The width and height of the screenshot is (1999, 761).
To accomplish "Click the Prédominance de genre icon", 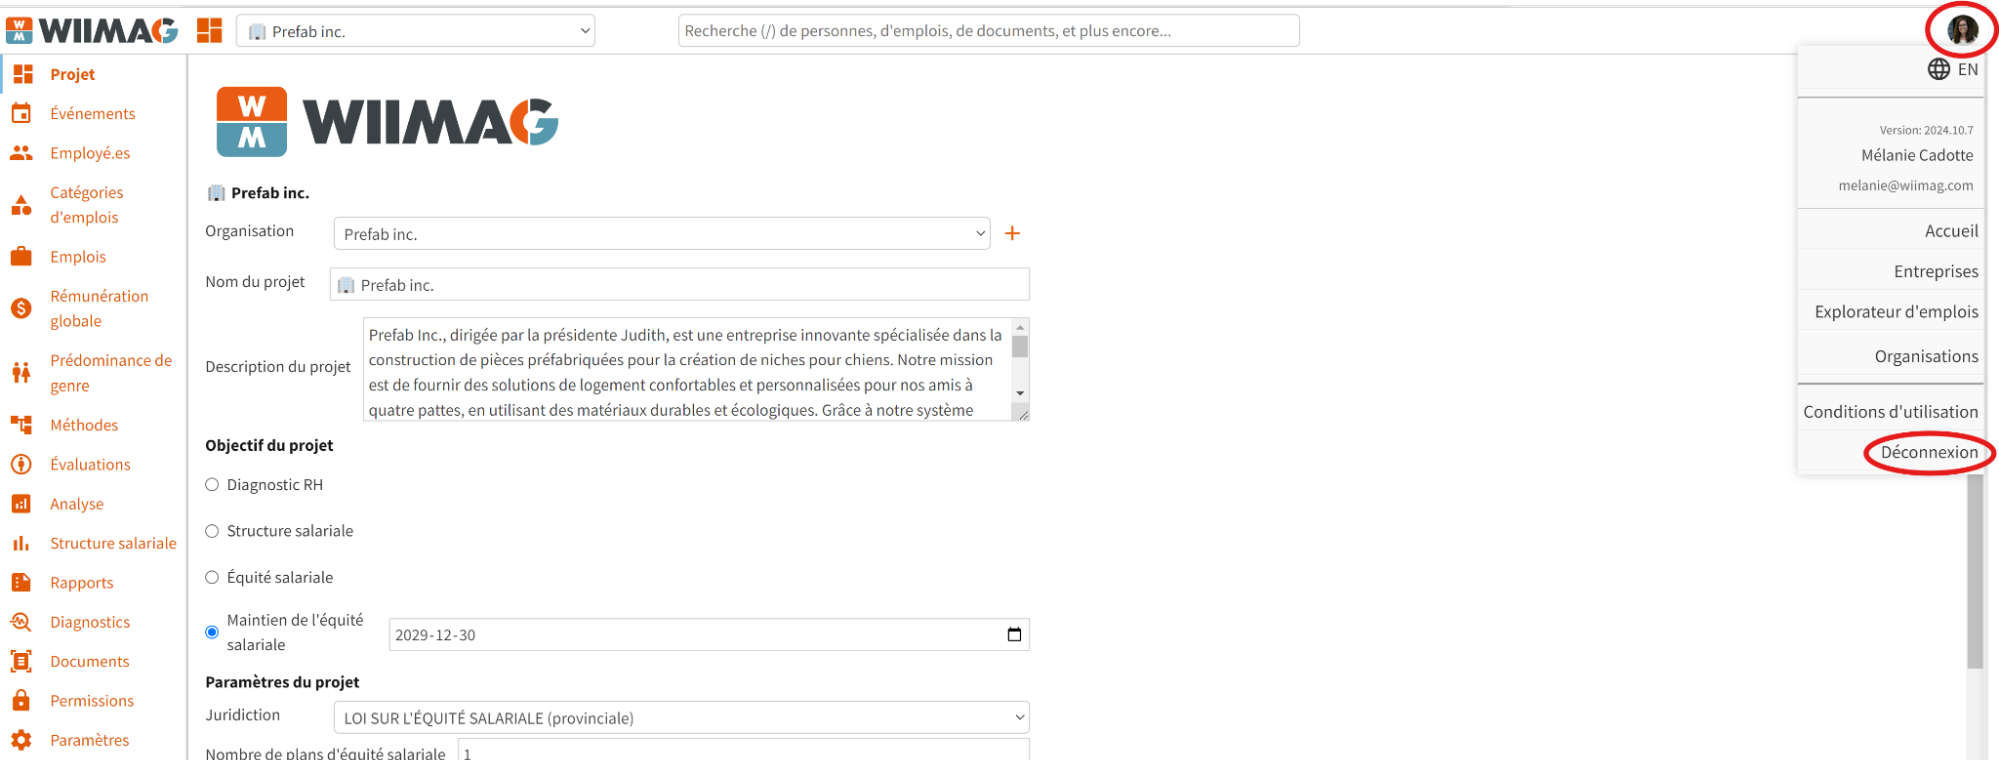I will [x=21, y=372].
